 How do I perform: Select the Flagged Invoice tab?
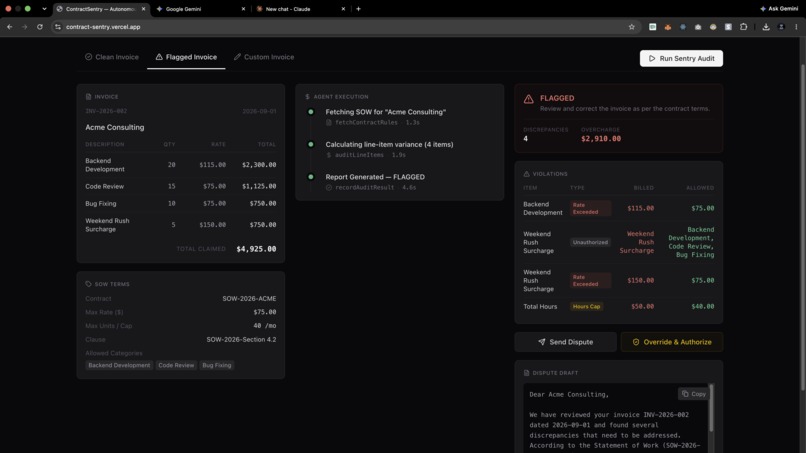(x=186, y=57)
